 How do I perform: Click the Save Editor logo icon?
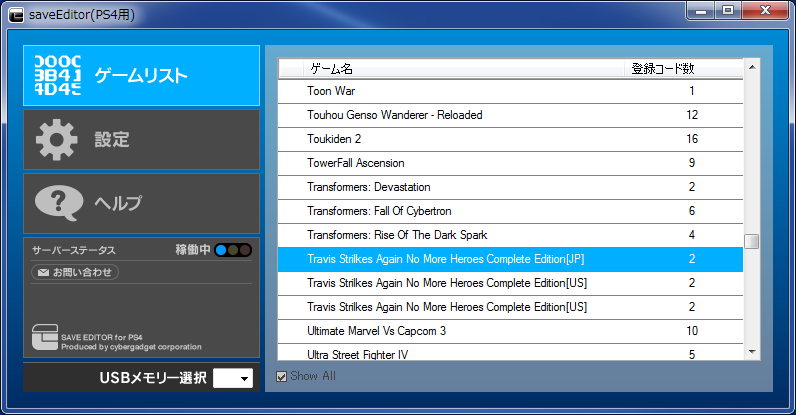point(45,337)
